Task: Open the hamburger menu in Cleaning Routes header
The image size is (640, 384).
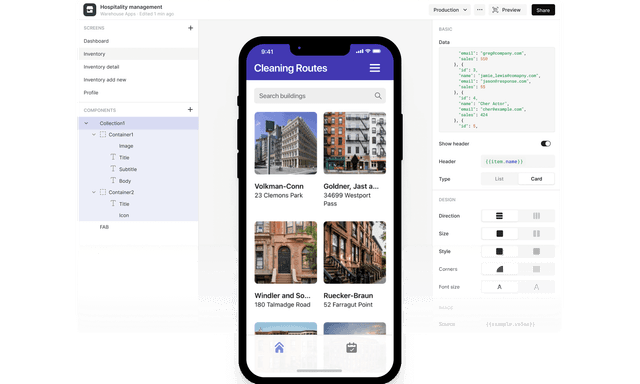Action: [375, 68]
